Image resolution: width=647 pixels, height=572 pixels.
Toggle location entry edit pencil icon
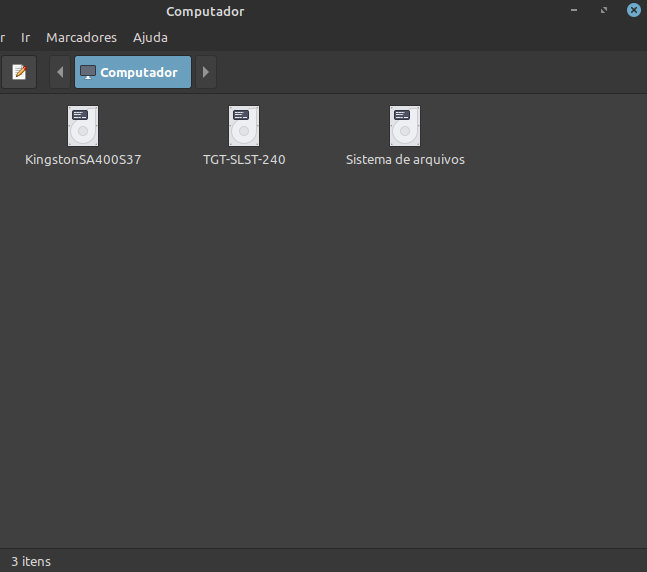click(19, 72)
